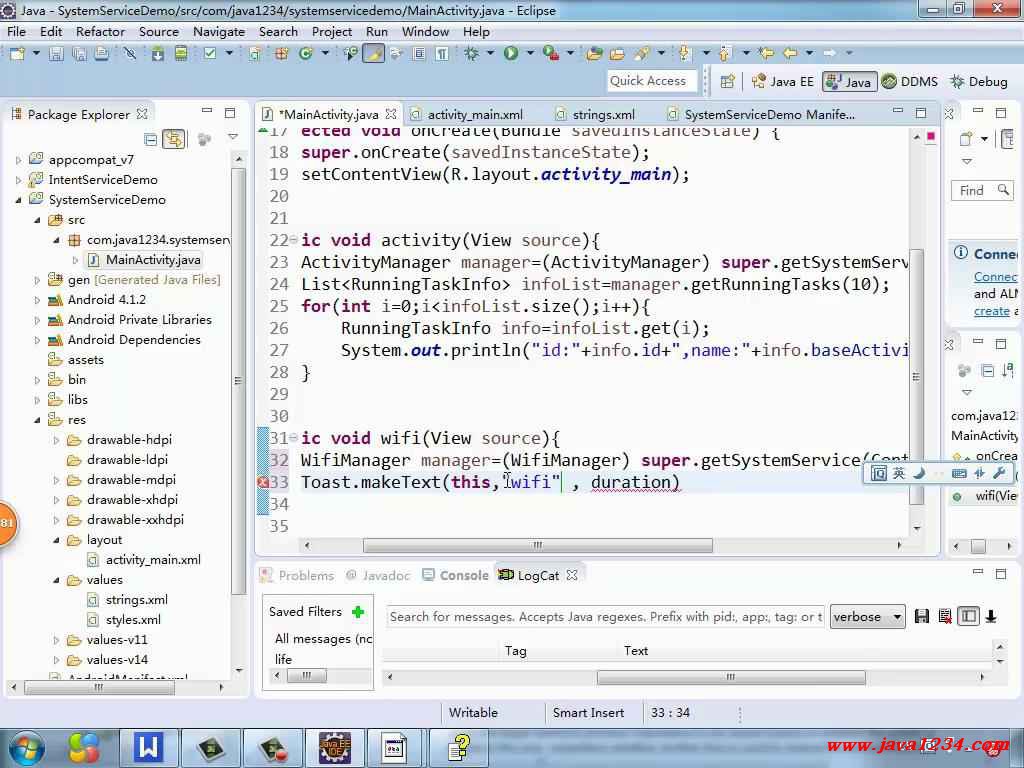The image size is (1024, 768).
Task: Collapse the SystemServiceDemo project
Action: click(x=18, y=200)
